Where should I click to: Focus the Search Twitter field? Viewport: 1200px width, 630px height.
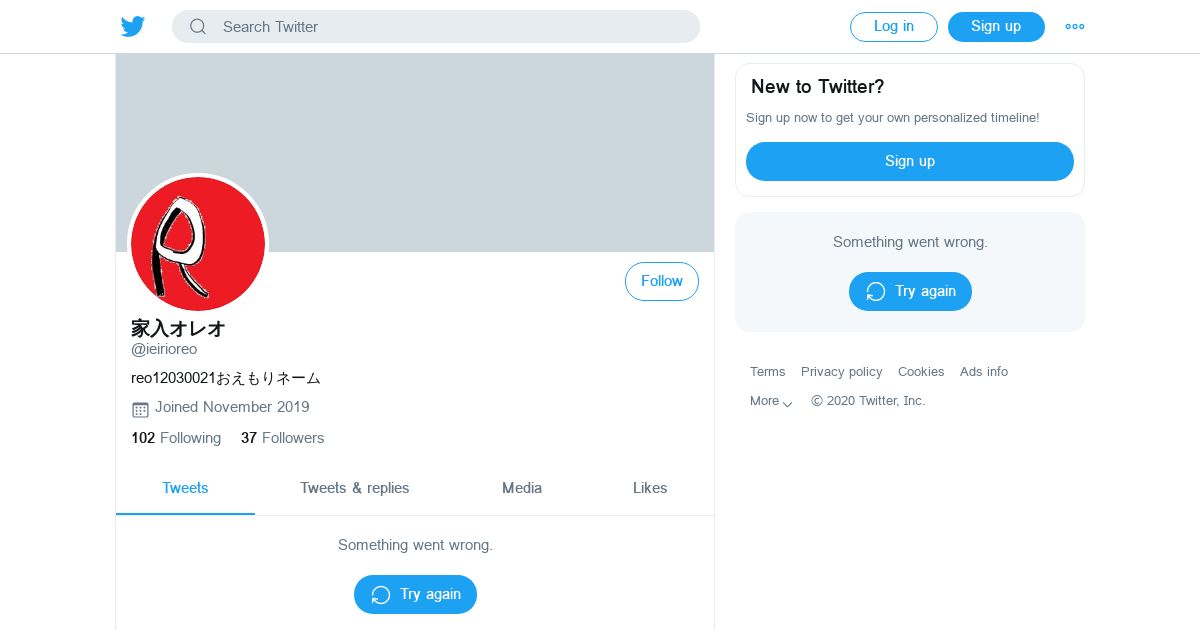436,27
